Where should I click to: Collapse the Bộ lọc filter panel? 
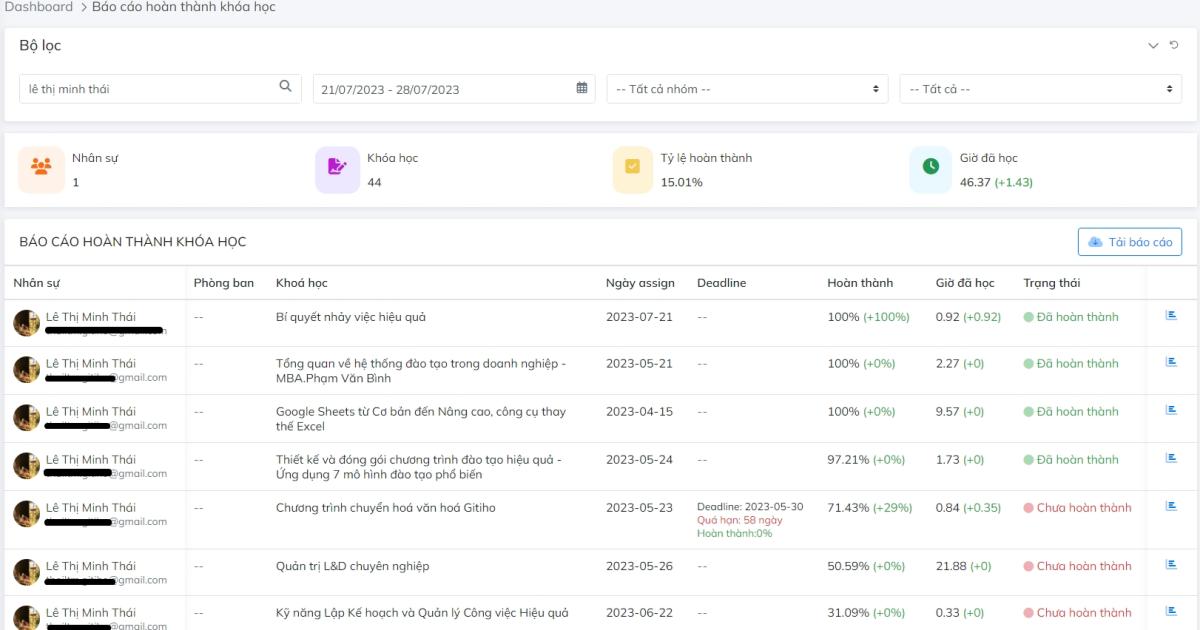[1153, 45]
